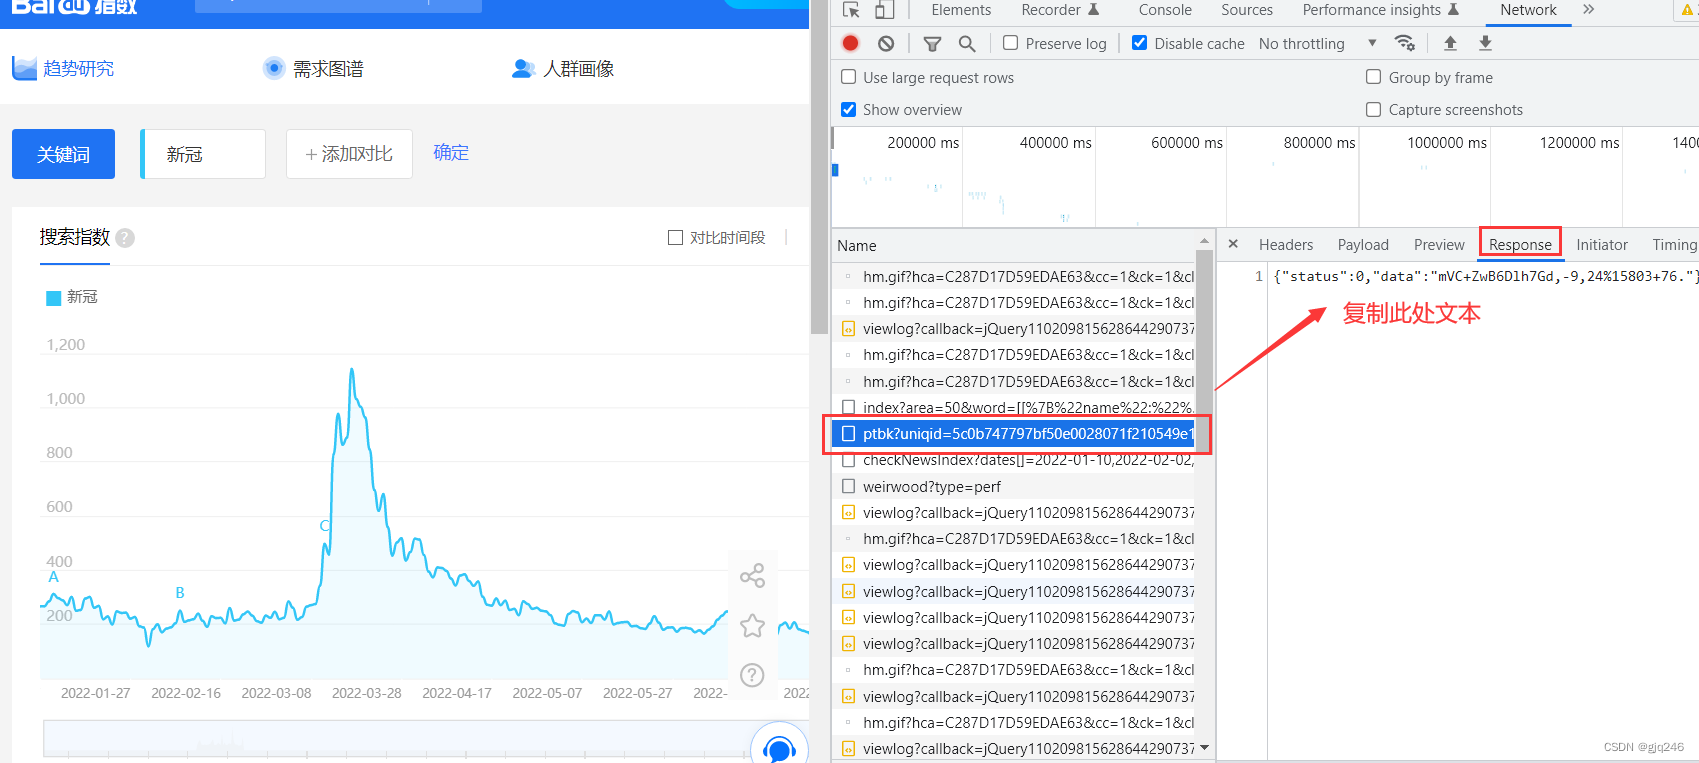Select the checkNewsIndex?dates request row
Viewport: 1699px width, 763px height.
(1013, 460)
